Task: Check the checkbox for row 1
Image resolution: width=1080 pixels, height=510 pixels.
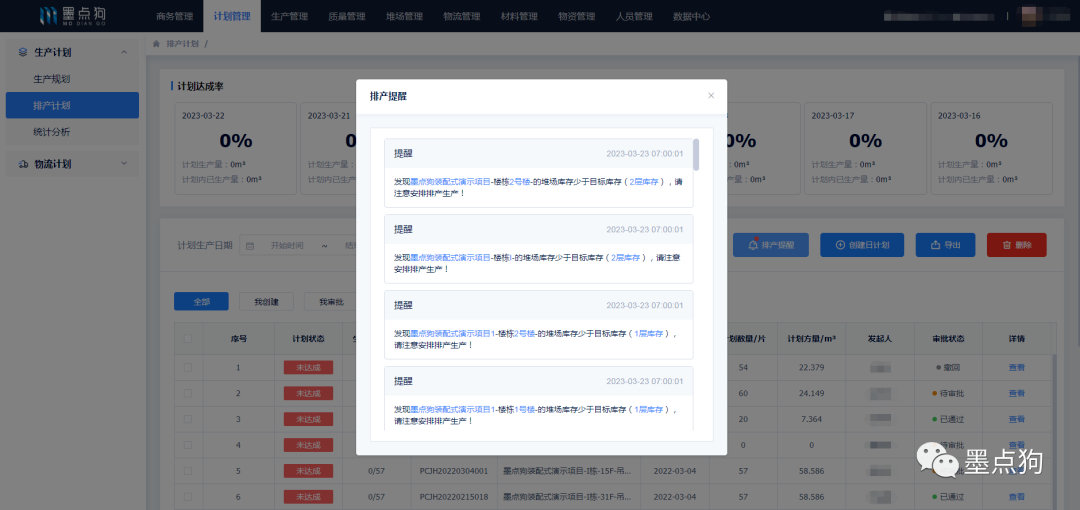Action: tap(188, 368)
